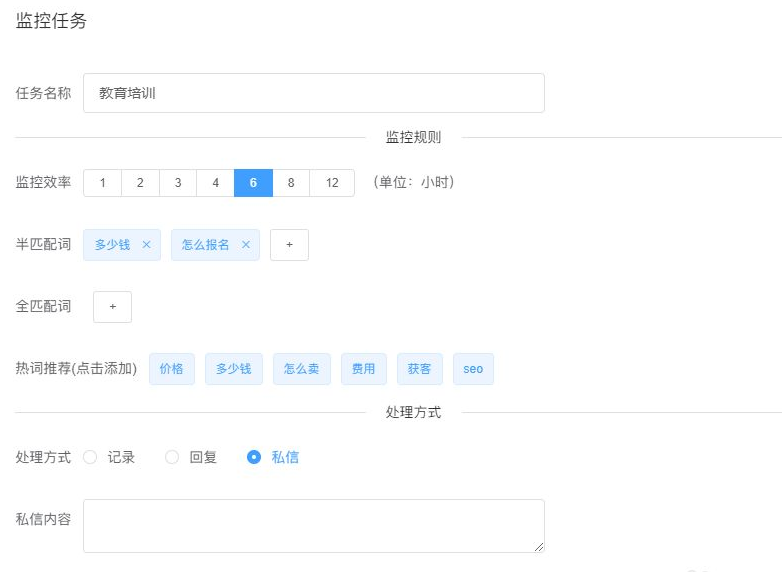The height and width of the screenshot is (572, 782).
Task: Choose the 8 hour interval
Action: coord(291,183)
